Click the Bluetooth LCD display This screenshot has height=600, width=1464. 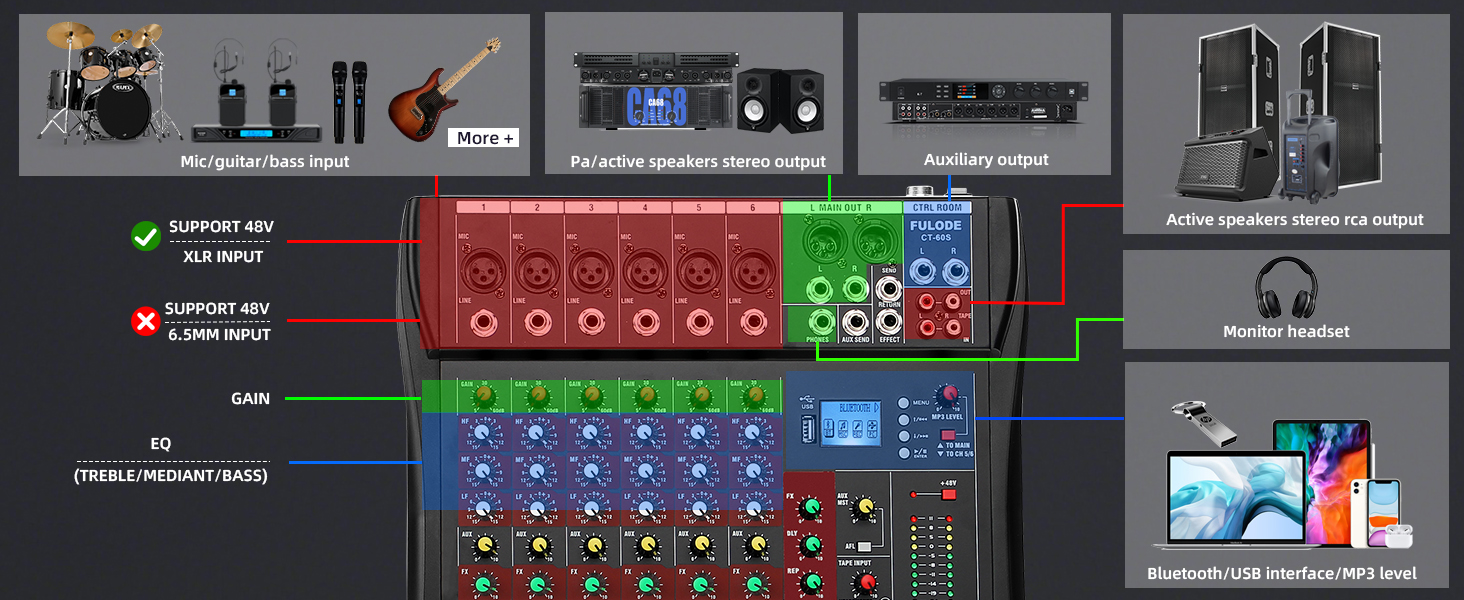[852, 422]
